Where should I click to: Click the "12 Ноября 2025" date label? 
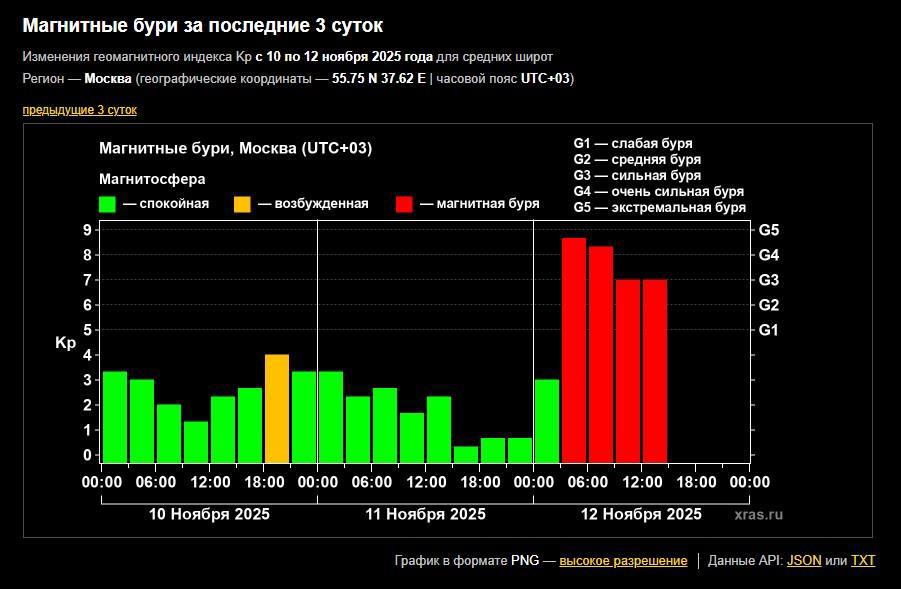pyautogui.click(x=641, y=515)
